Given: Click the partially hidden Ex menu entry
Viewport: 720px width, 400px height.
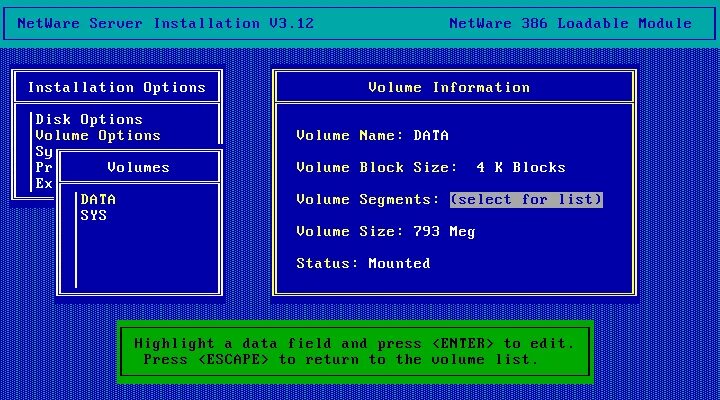Looking at the screenshot, I should click(x=44, y=184).
